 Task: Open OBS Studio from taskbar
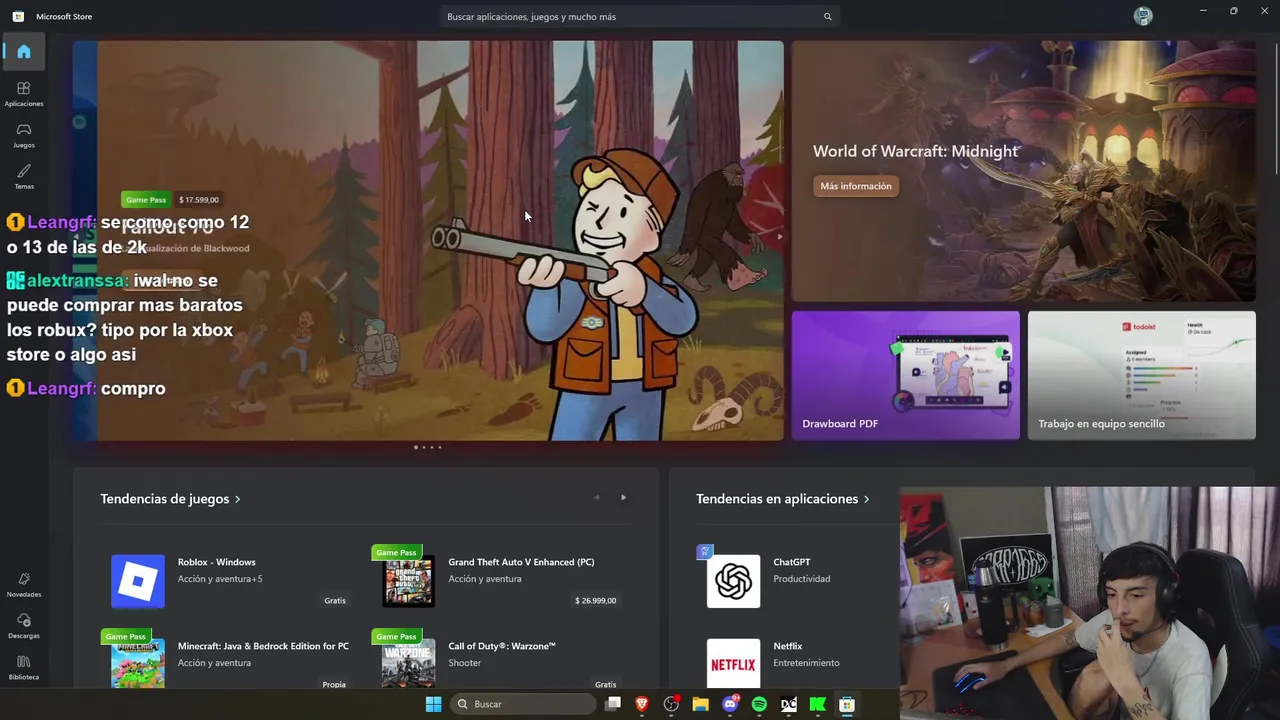pyautogui.click(x=671, y=704)
